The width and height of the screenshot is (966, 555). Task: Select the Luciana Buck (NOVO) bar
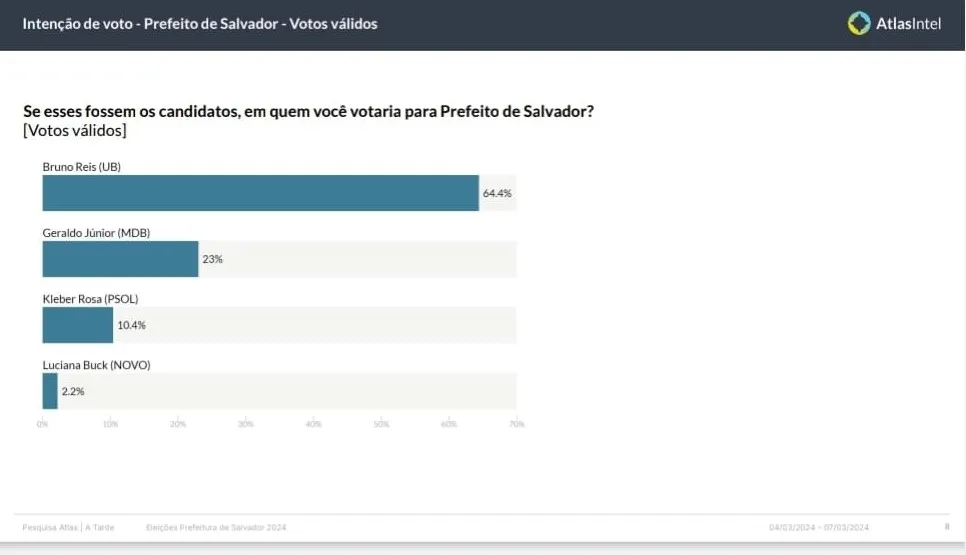[x=50, y=391]
